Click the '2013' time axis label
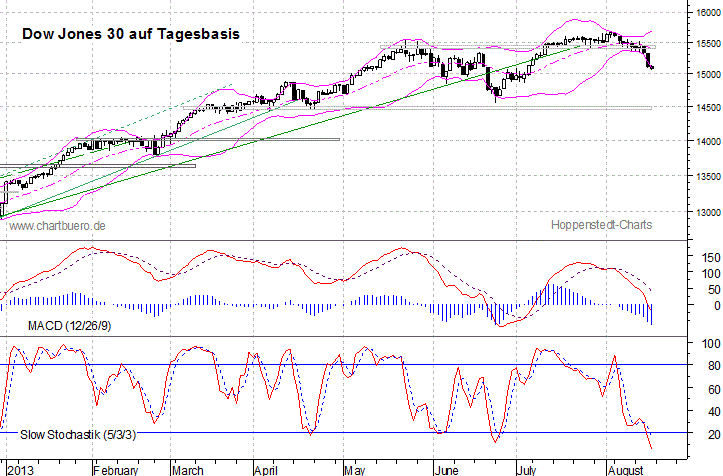This screenshot has width=723, height=476. pos(21,470)
